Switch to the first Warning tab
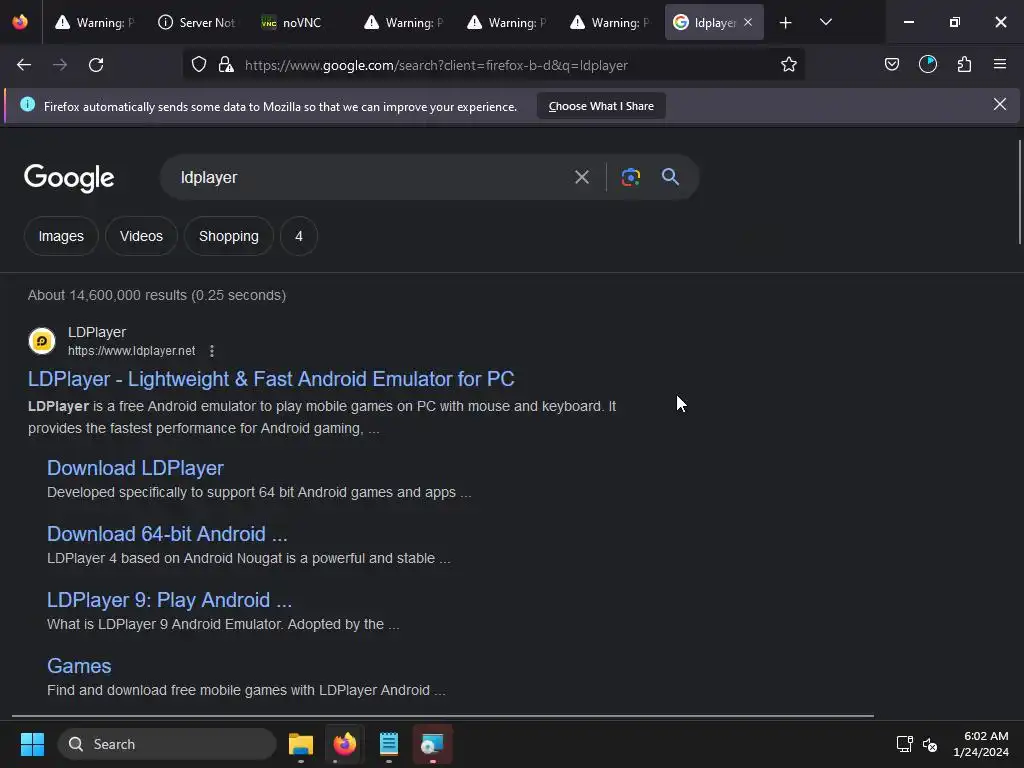 pyautogui.click(x=95, y=23)
